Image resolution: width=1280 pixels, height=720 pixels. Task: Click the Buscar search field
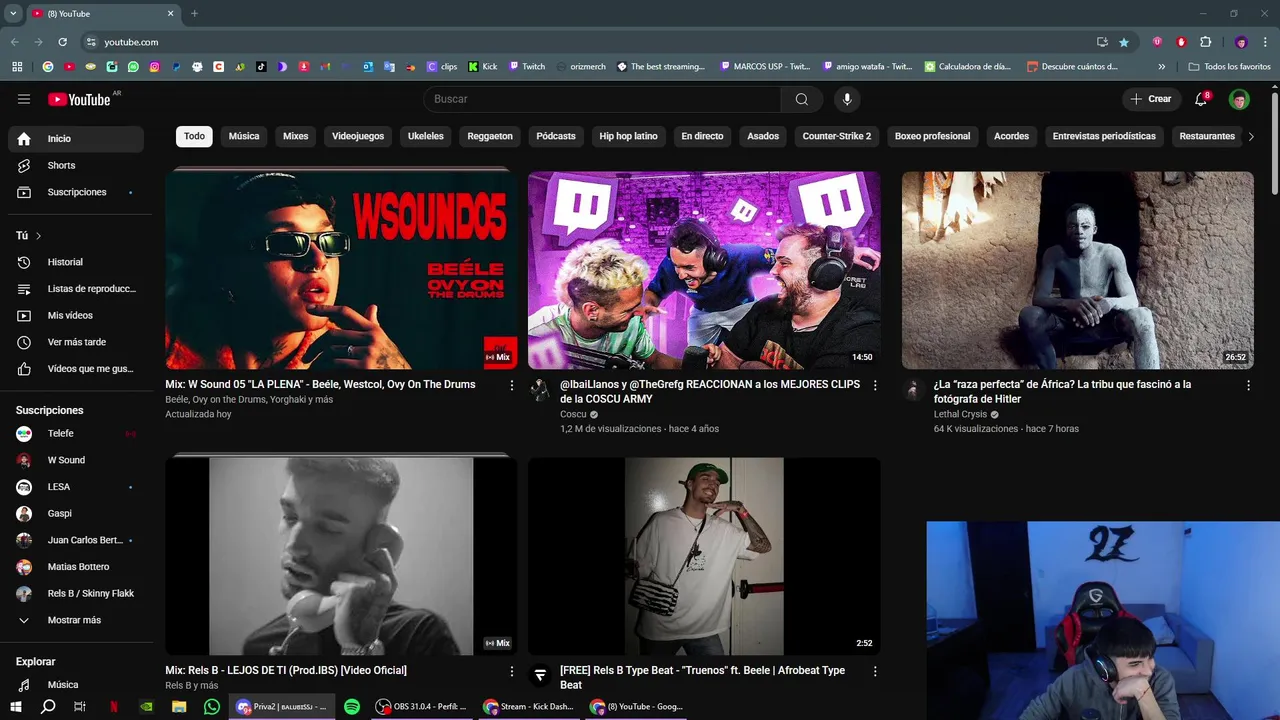pos(602,99)
